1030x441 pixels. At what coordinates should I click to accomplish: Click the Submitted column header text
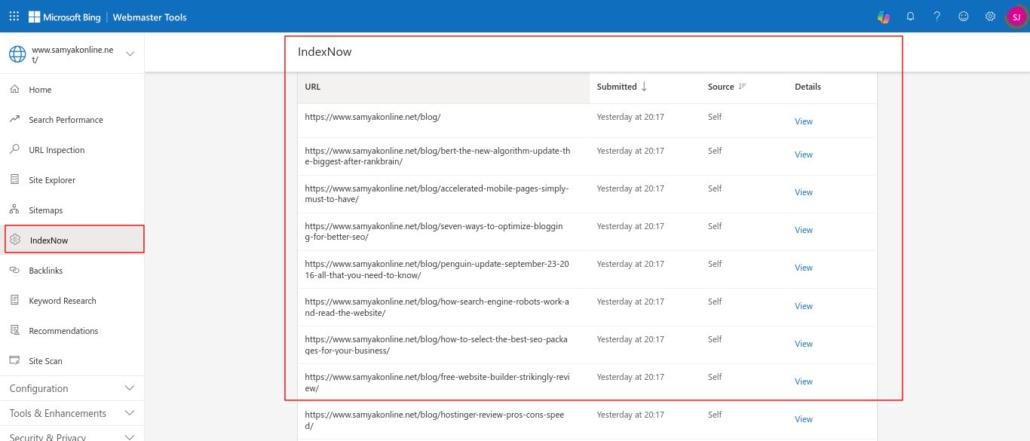click(616, 86)
